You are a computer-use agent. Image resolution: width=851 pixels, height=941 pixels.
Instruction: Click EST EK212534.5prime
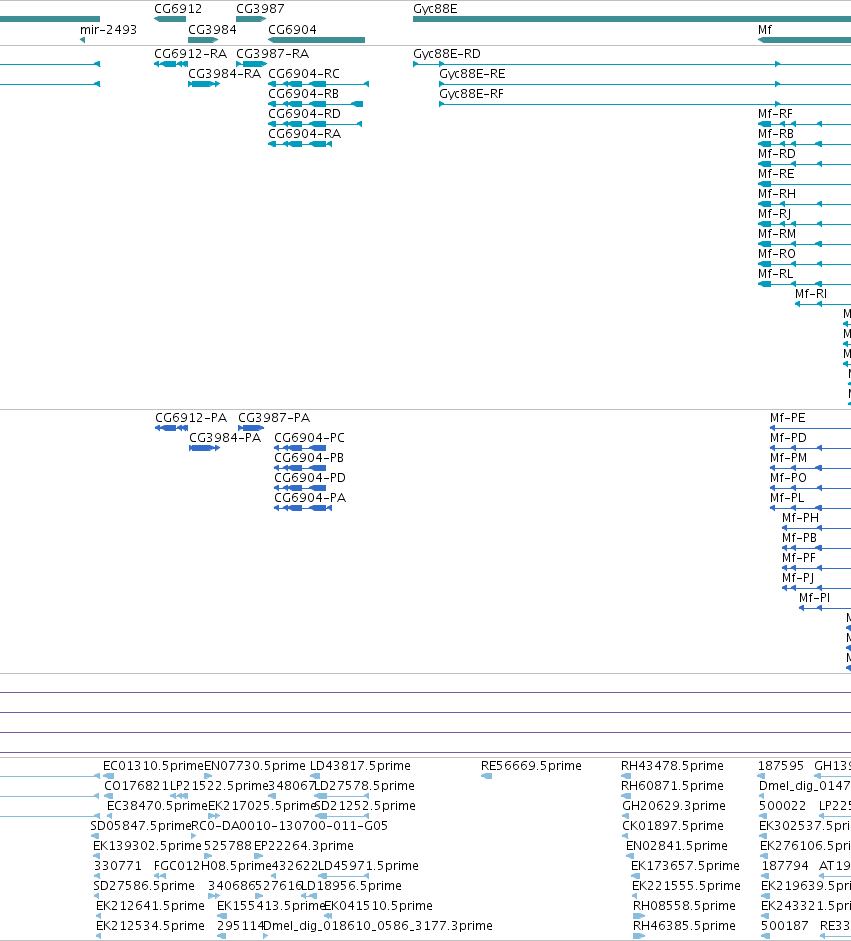(150, 926)
